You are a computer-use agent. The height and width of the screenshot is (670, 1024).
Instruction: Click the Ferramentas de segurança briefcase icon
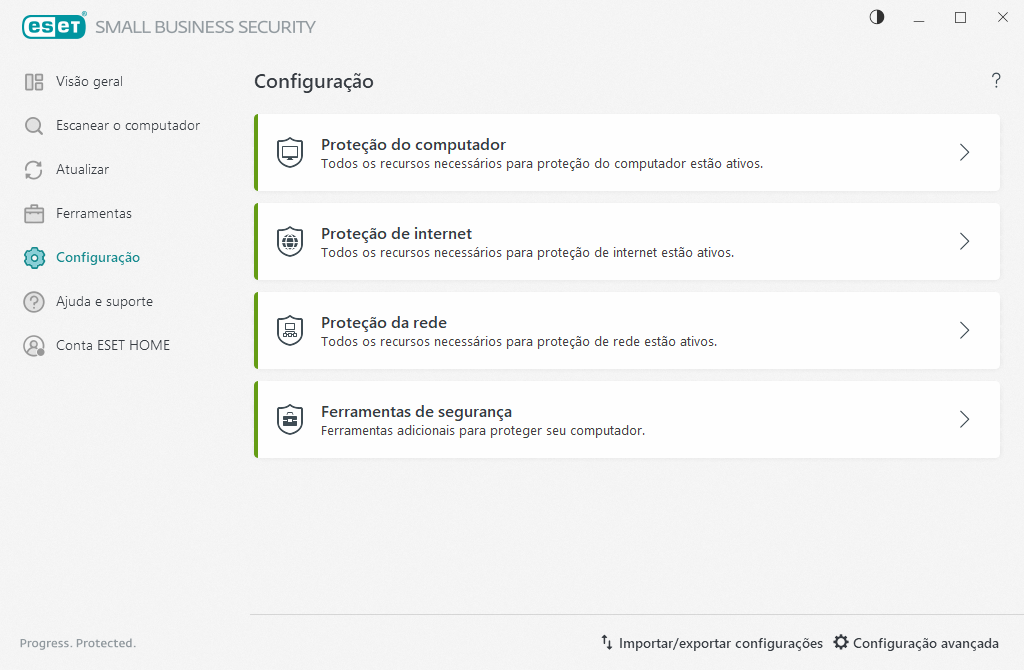click(x=289, y=419)
